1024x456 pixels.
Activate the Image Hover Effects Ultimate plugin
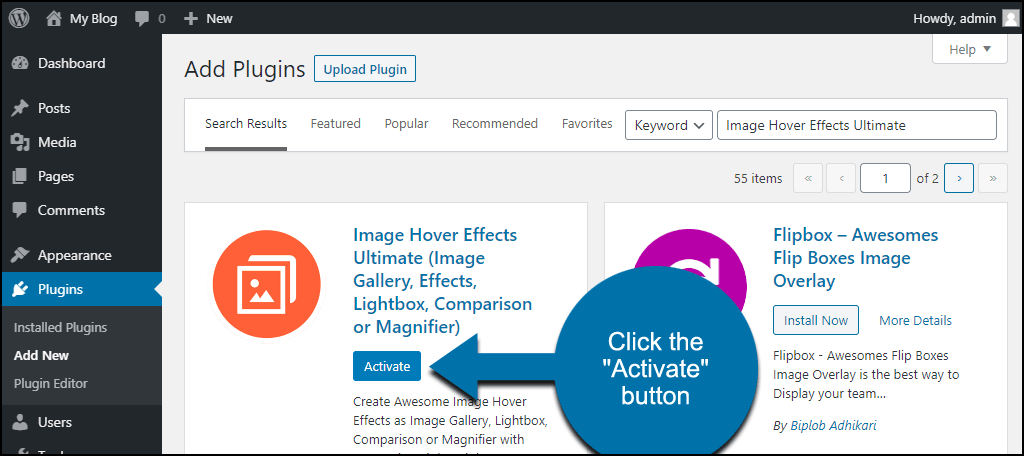pyautogui.click(x=387, y=366)
